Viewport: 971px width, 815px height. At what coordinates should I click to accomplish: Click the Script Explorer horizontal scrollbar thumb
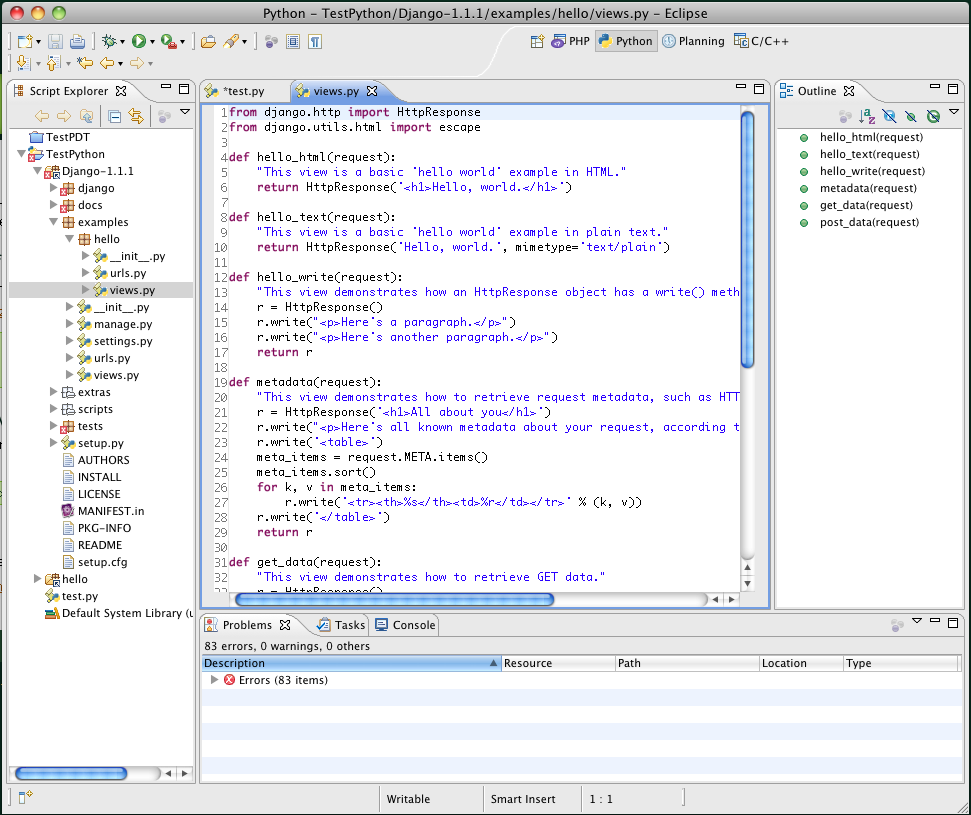point(71,773)
